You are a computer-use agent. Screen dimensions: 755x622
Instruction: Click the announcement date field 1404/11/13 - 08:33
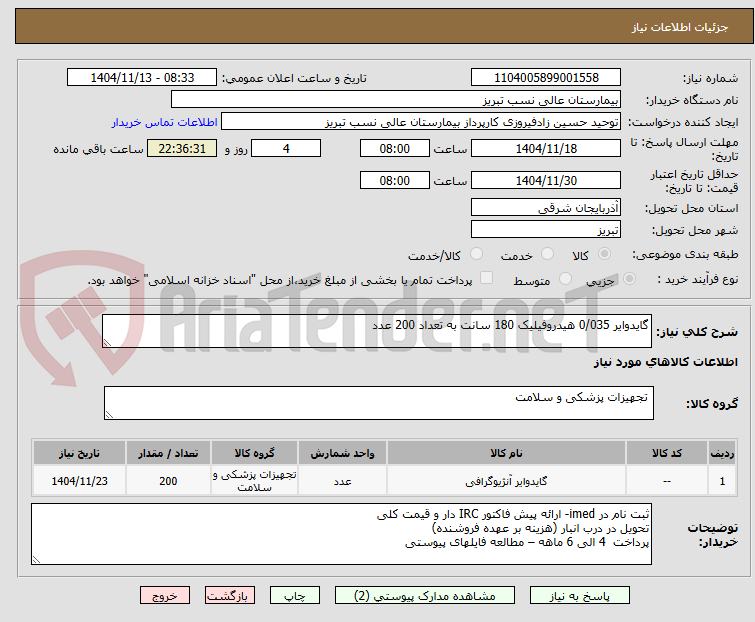tap(142, 78)
